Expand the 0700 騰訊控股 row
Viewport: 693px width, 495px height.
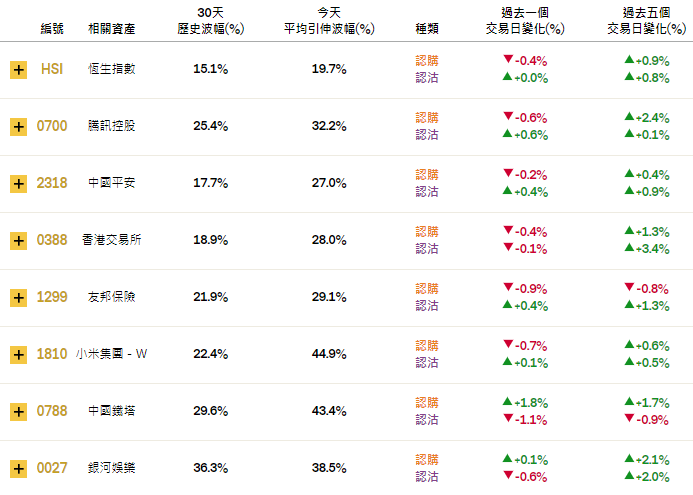(x=19, y=127)
